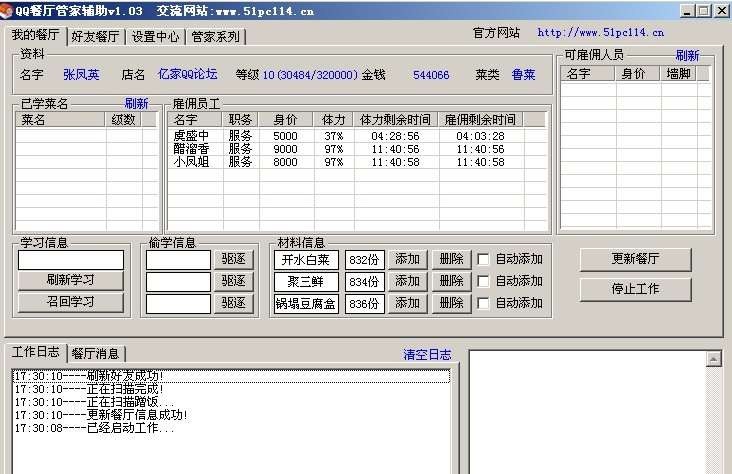Click the app icon in title bar
This screenshot has width=732, height=474.
pos(6,11)
